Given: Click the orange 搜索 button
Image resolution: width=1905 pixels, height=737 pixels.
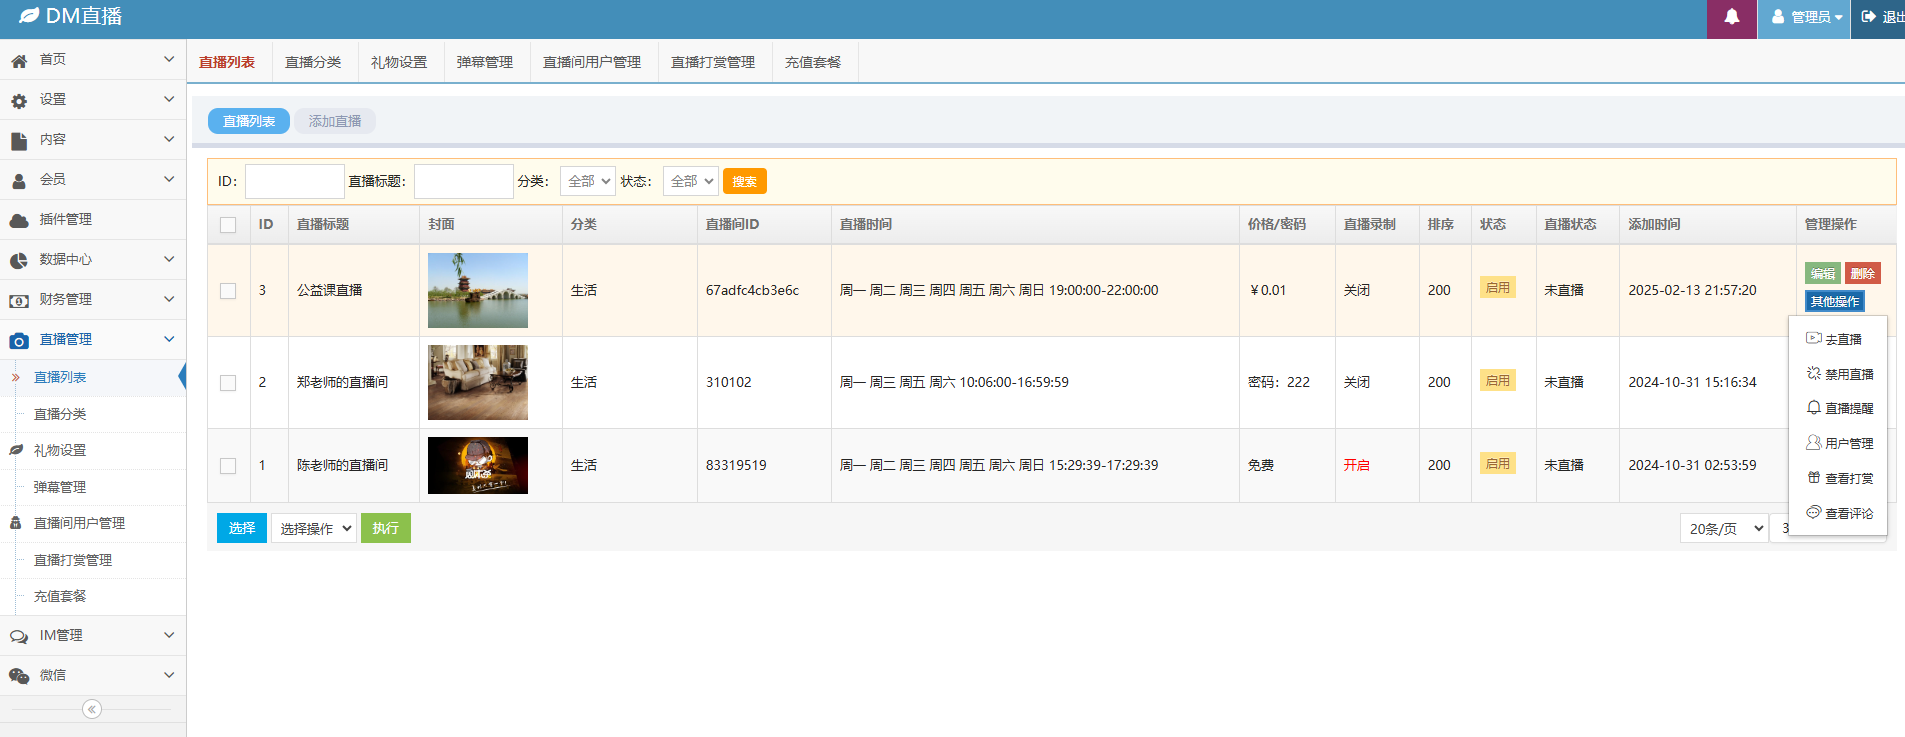Looking at the screenshot, I should (x=744, y=181).
